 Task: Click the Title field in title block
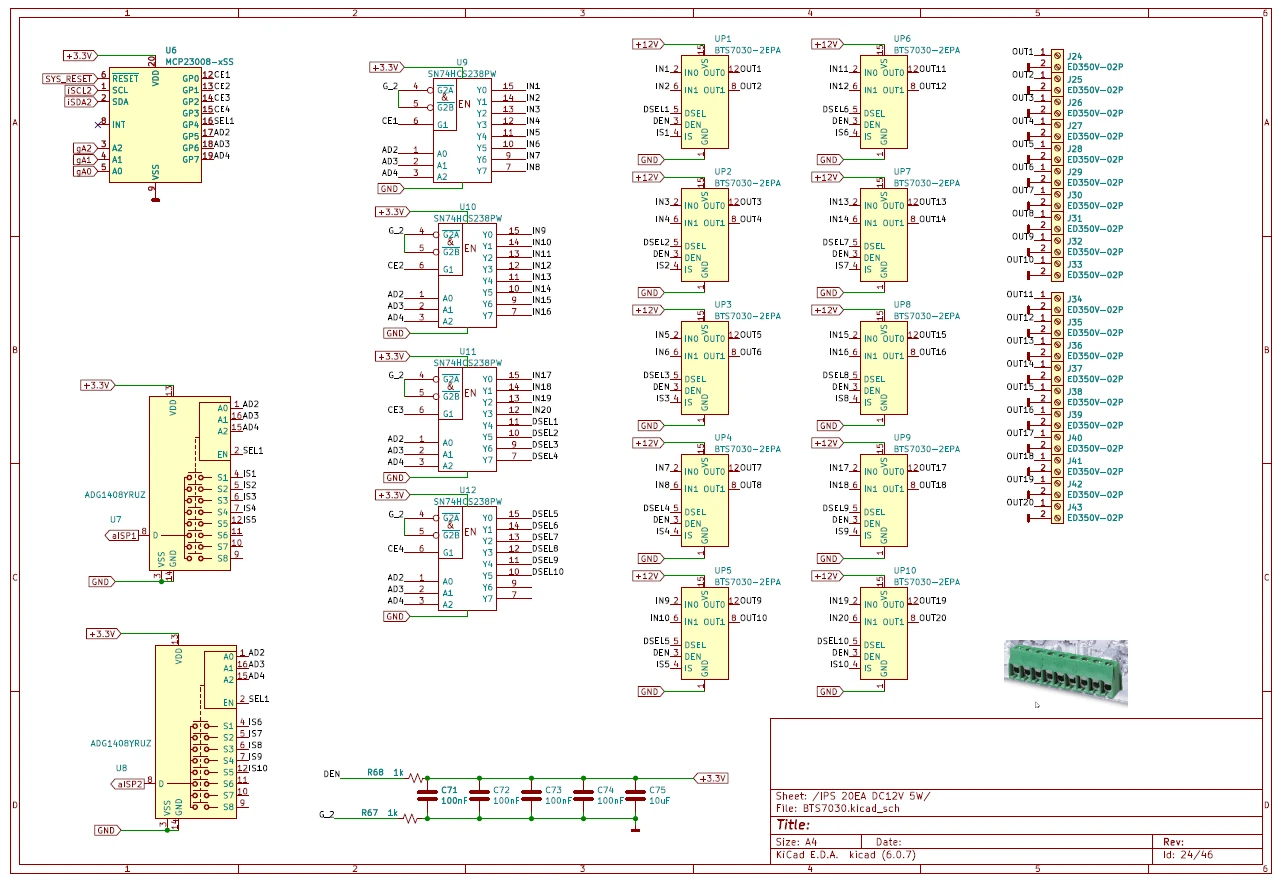point(792,825)
